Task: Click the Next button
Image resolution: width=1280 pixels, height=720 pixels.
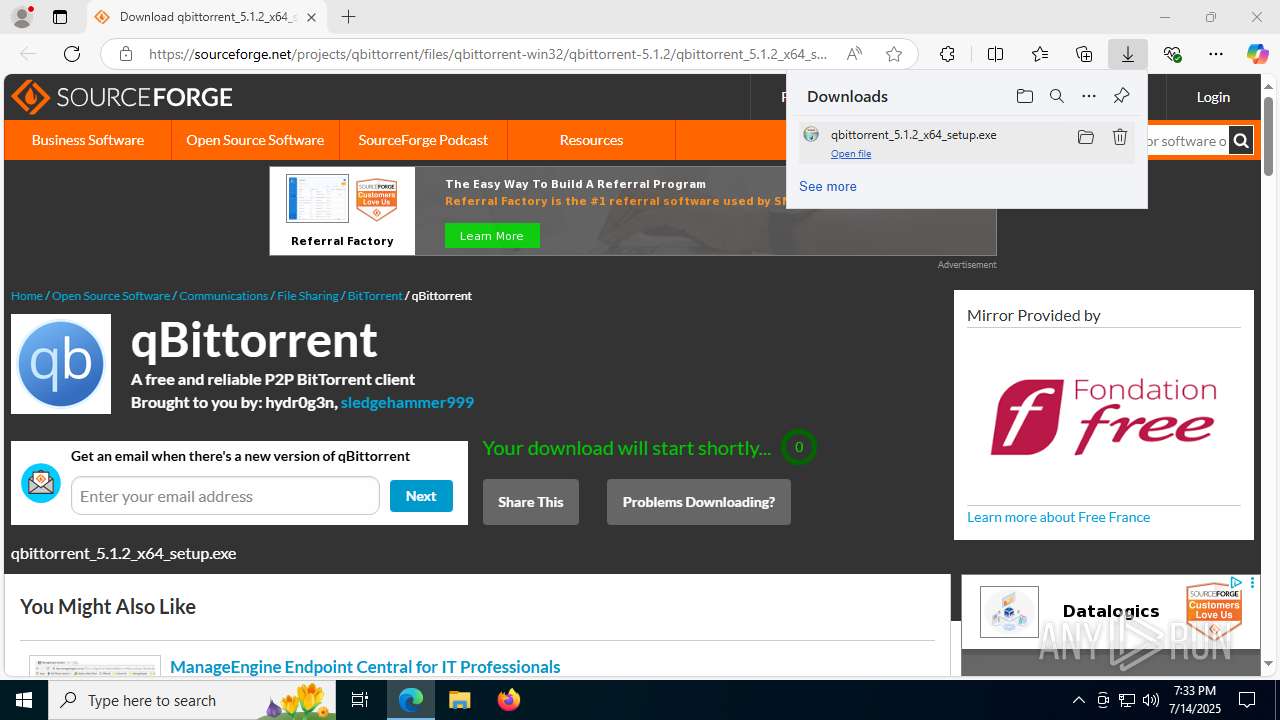Action: coord(421,496)
